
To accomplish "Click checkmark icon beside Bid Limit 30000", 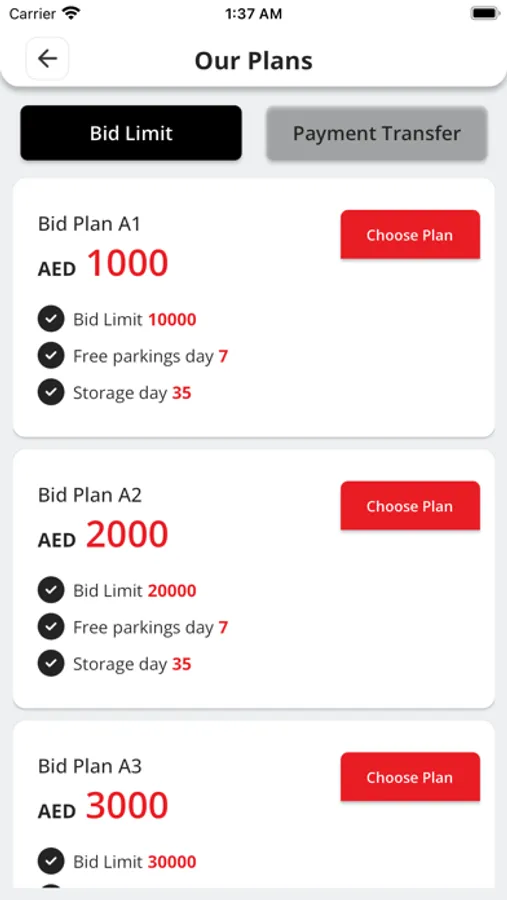I will (51, 862).
